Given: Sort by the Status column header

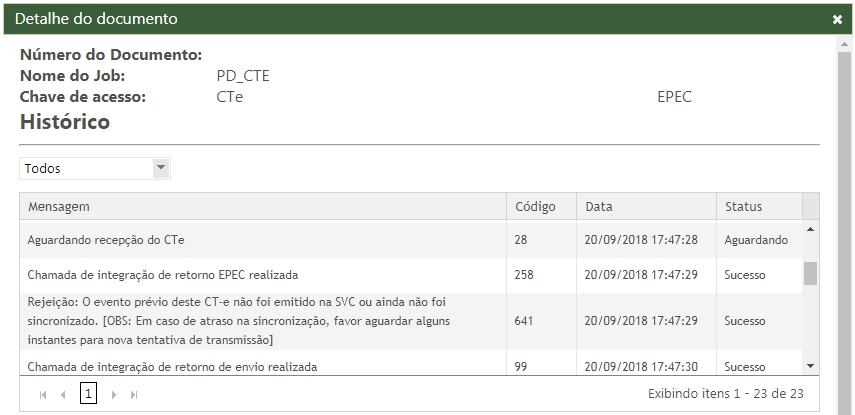Looking at the screenshot, I should coord(758,207).
